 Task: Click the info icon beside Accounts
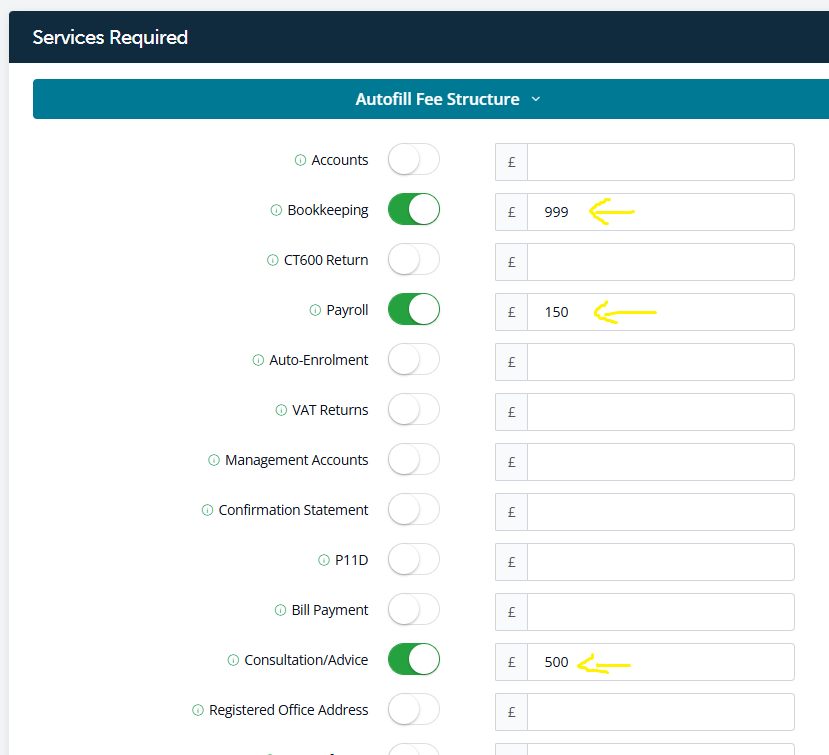point(300,160)
